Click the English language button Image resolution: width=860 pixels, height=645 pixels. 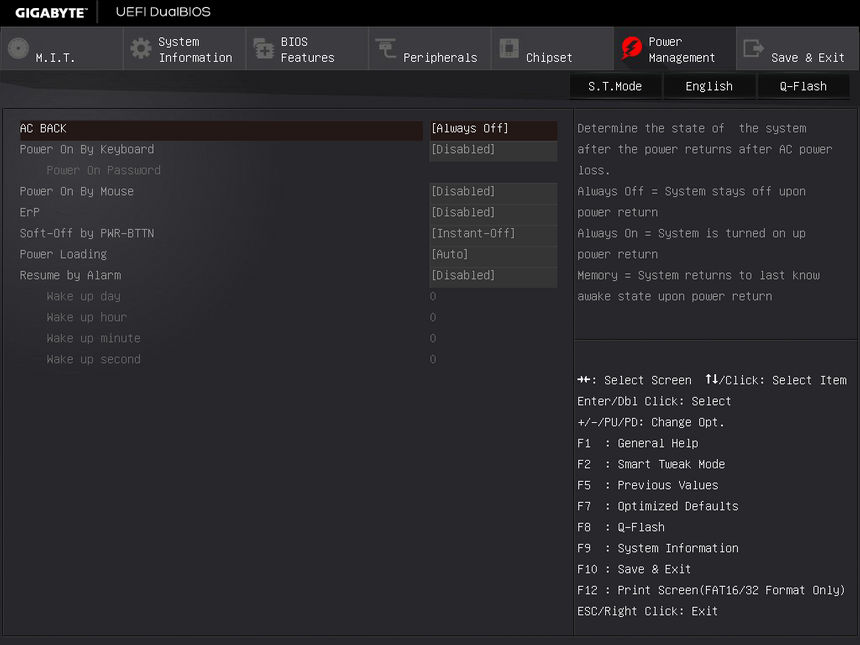709,87
